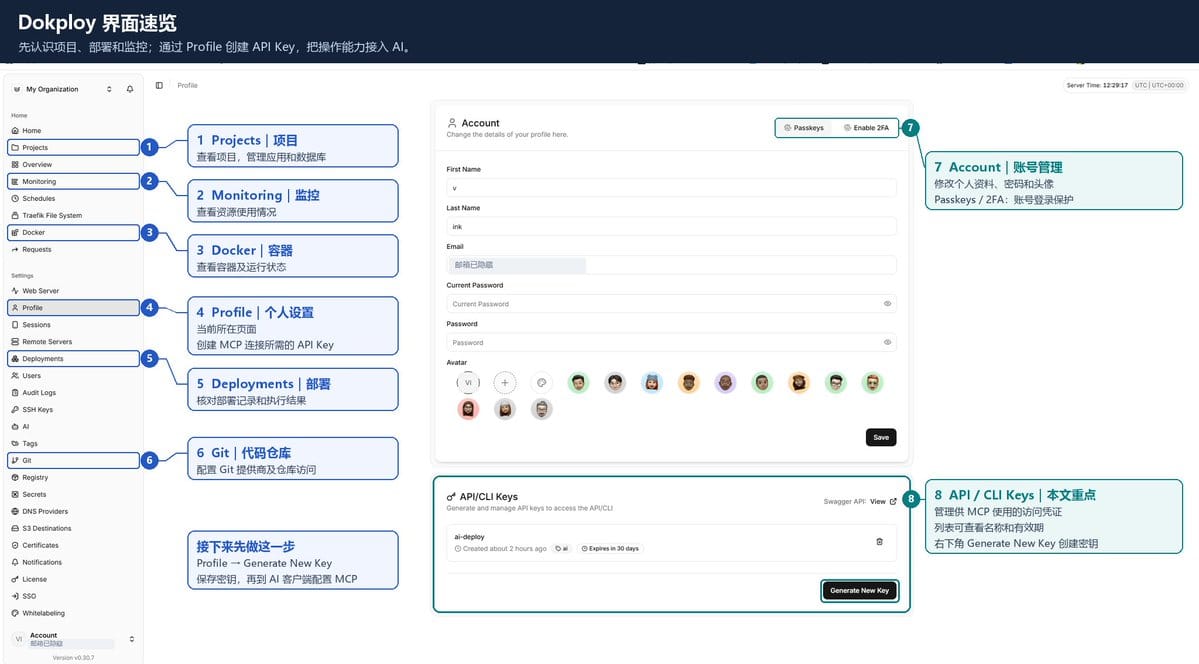
Task: Click into the Email field
Action: (671, 265)
